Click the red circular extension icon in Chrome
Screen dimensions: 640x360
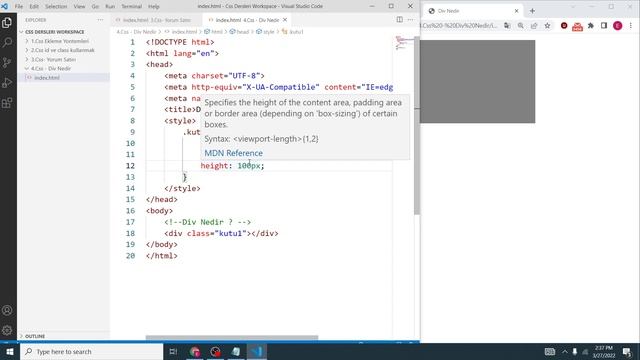point(564,25)
